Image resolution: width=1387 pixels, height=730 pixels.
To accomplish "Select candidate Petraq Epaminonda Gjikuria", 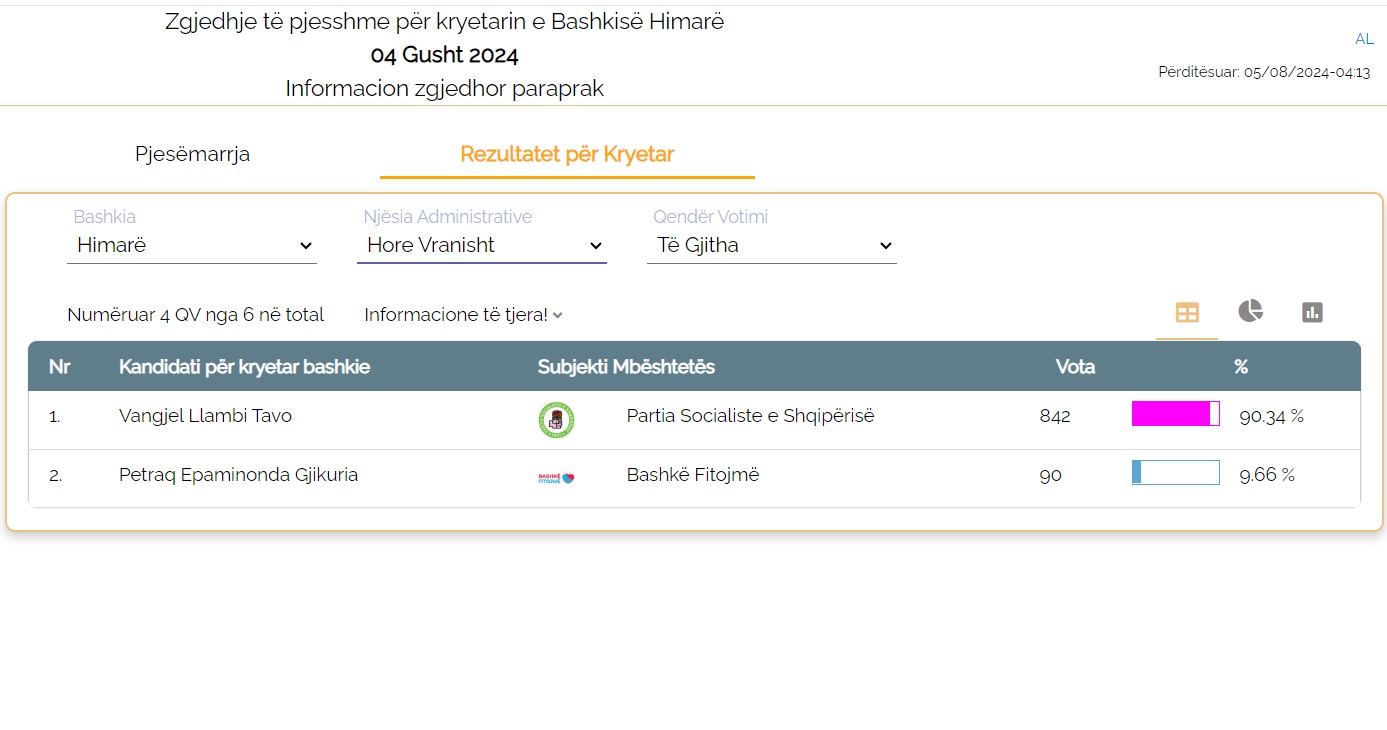I will (x=238, y=475).
